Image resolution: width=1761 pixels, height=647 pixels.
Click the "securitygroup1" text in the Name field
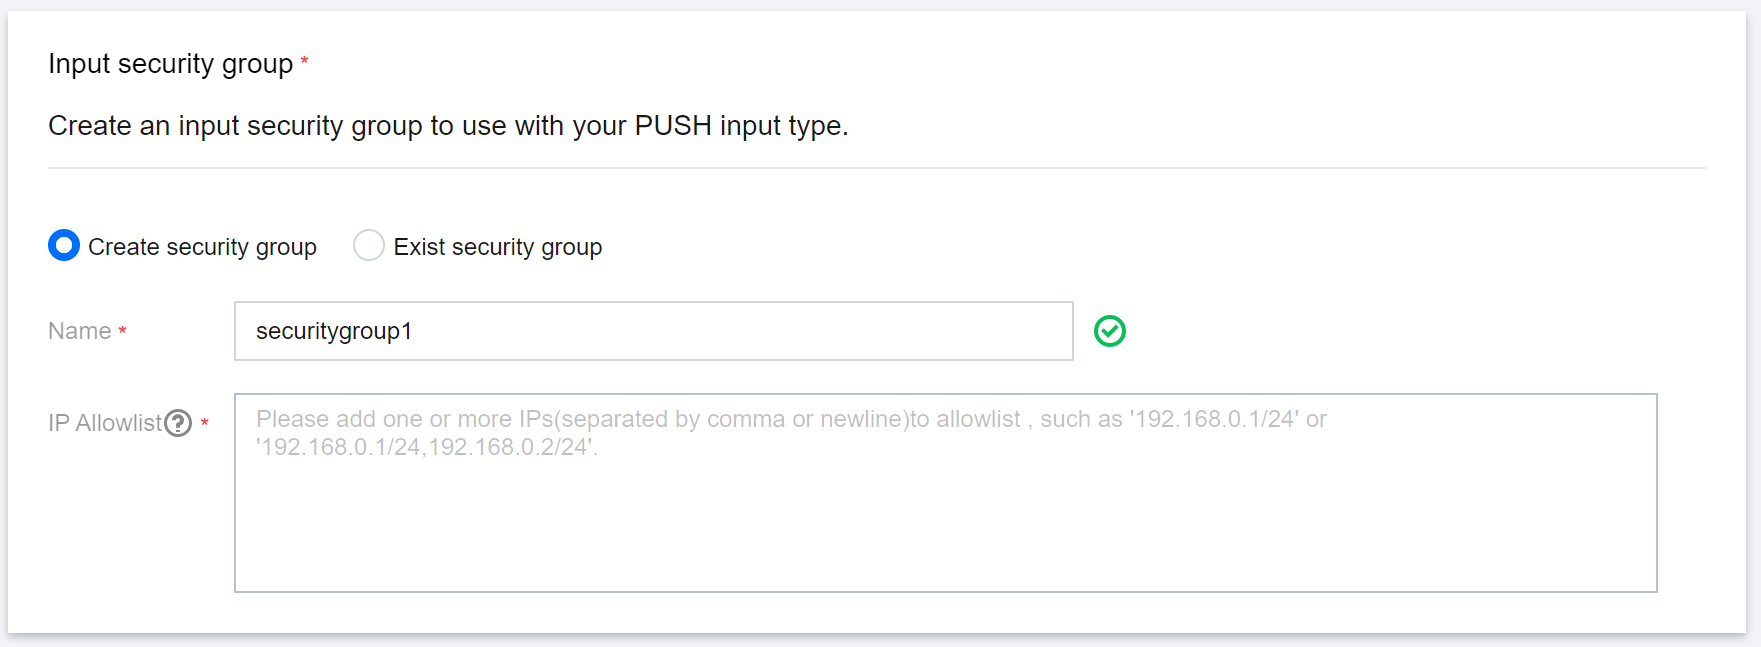[334, 331]
